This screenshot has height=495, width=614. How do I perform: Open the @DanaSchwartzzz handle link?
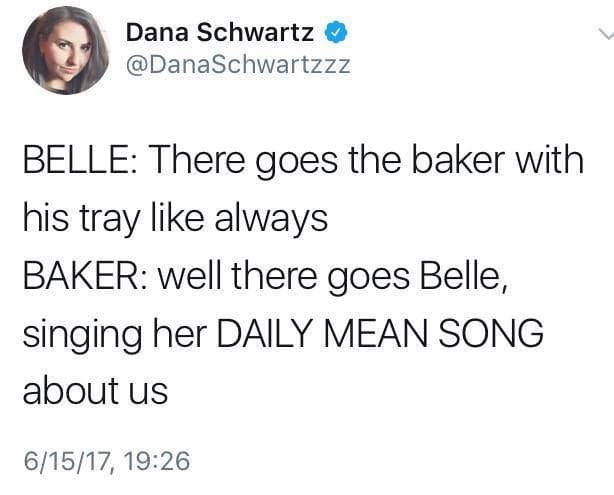pyautogui.click(x=238, y=66)
